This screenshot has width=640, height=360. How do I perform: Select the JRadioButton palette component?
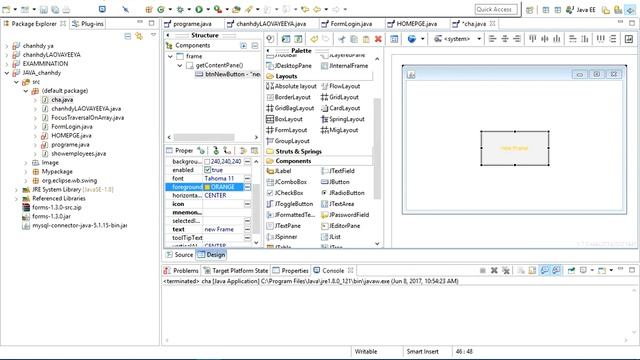(x=343, y=193)
